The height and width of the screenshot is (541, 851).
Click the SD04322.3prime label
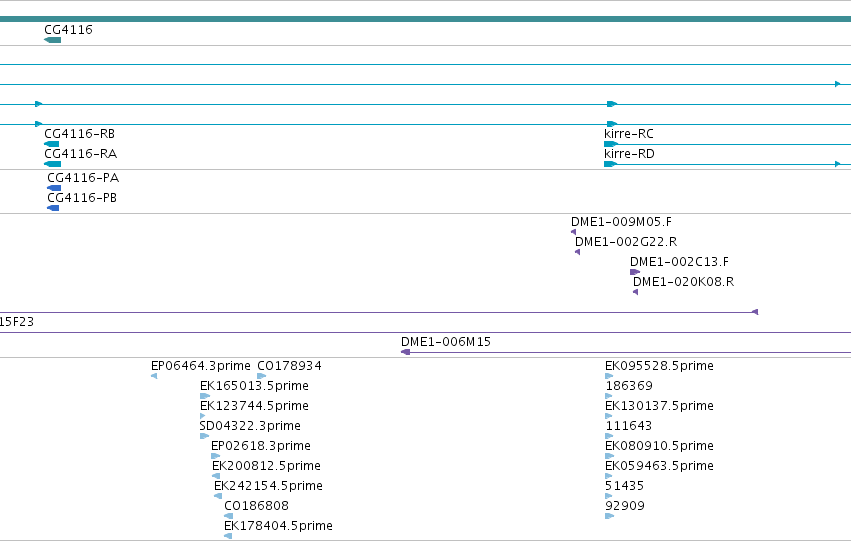(250, 425)
